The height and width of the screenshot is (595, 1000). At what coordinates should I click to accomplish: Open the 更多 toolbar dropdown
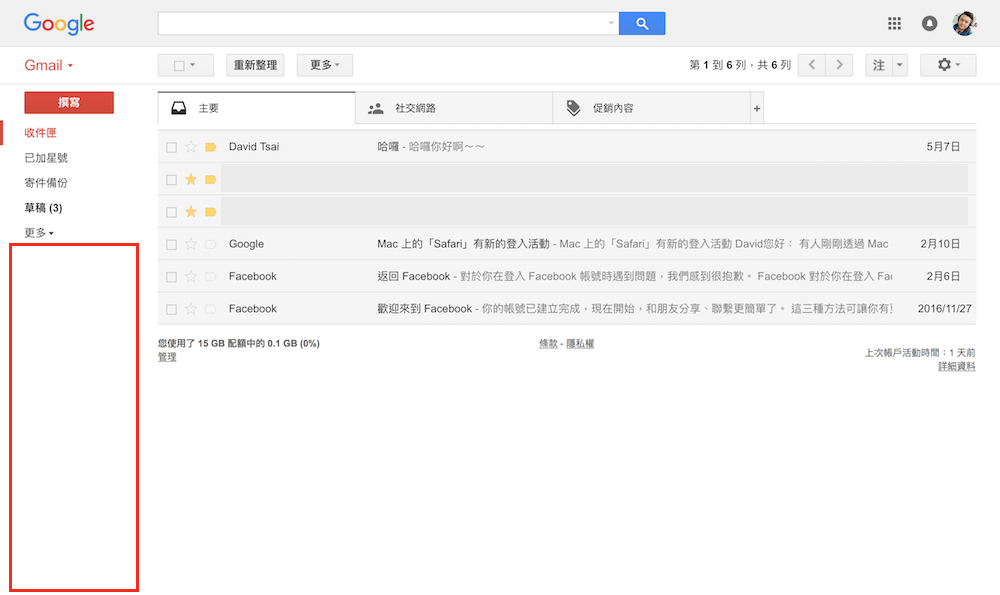(322, 64)
